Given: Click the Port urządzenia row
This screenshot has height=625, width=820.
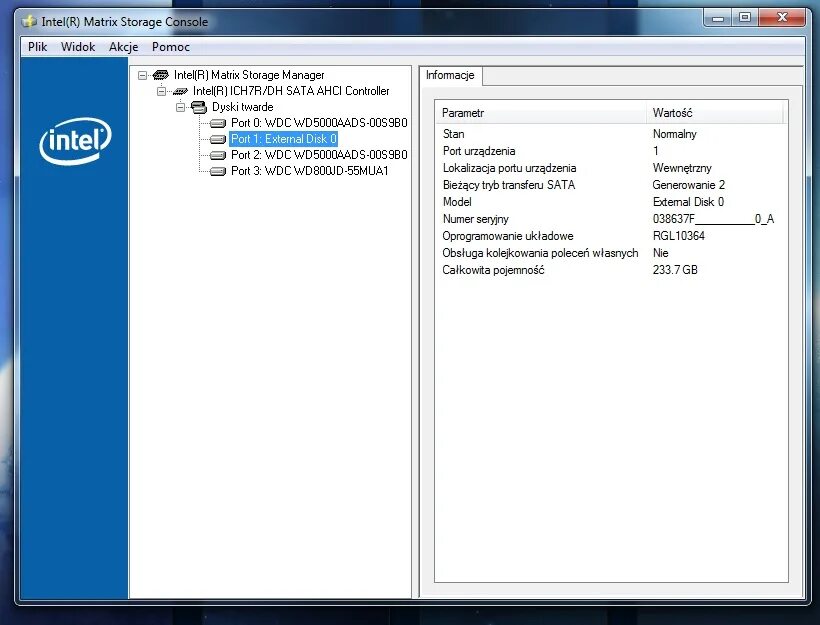Looking at the screenshot, I should click(611, 151).
